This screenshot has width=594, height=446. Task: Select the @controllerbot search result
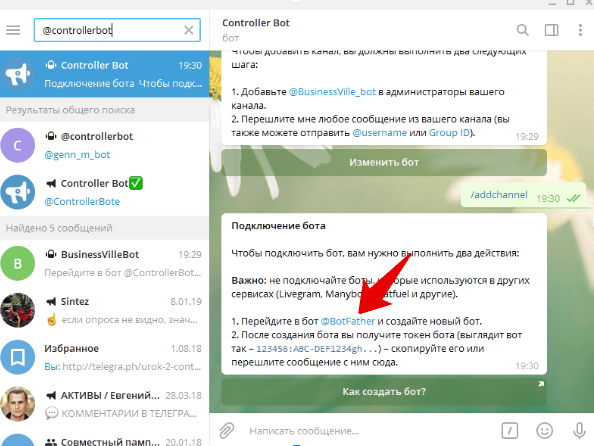point(104,145)
